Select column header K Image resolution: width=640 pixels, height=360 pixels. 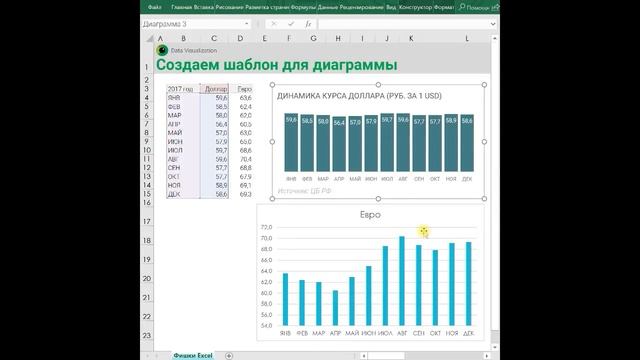[411, 38]
